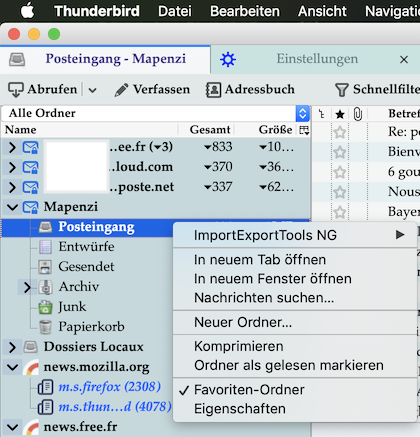The image size is (420, 437).
Task: Toggle the Schnellfilter funnel button
Action: 377,90
